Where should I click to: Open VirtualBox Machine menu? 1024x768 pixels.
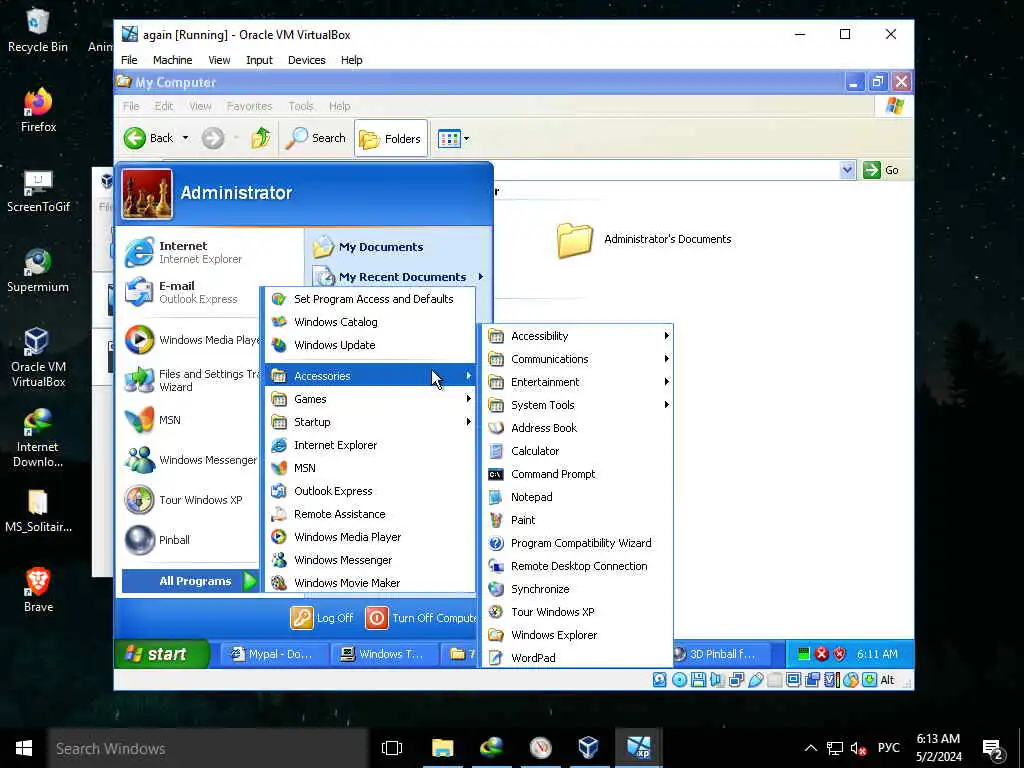click(x=172, y=60)
